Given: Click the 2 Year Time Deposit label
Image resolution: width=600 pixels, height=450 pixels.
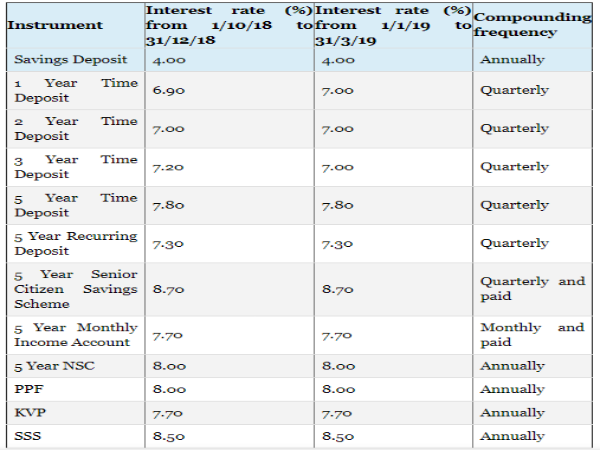Looking at the screenshot, I should click(75, 128).
